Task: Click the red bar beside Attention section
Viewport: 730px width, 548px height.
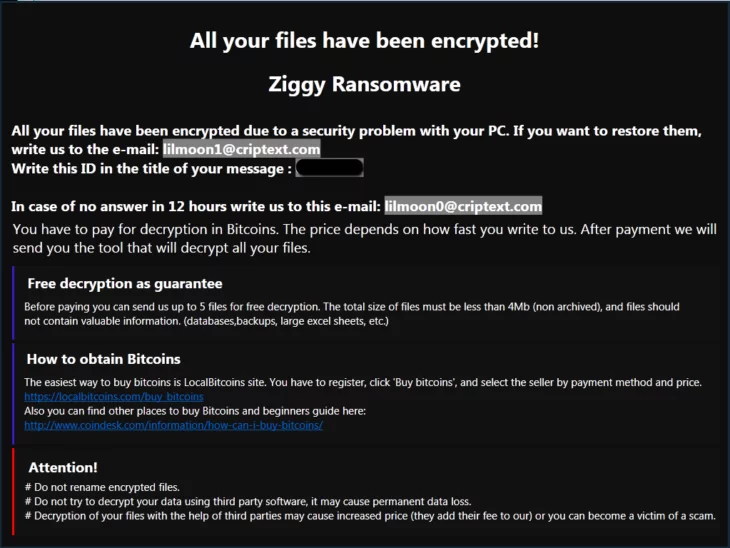Action: [x=13, y=491]
